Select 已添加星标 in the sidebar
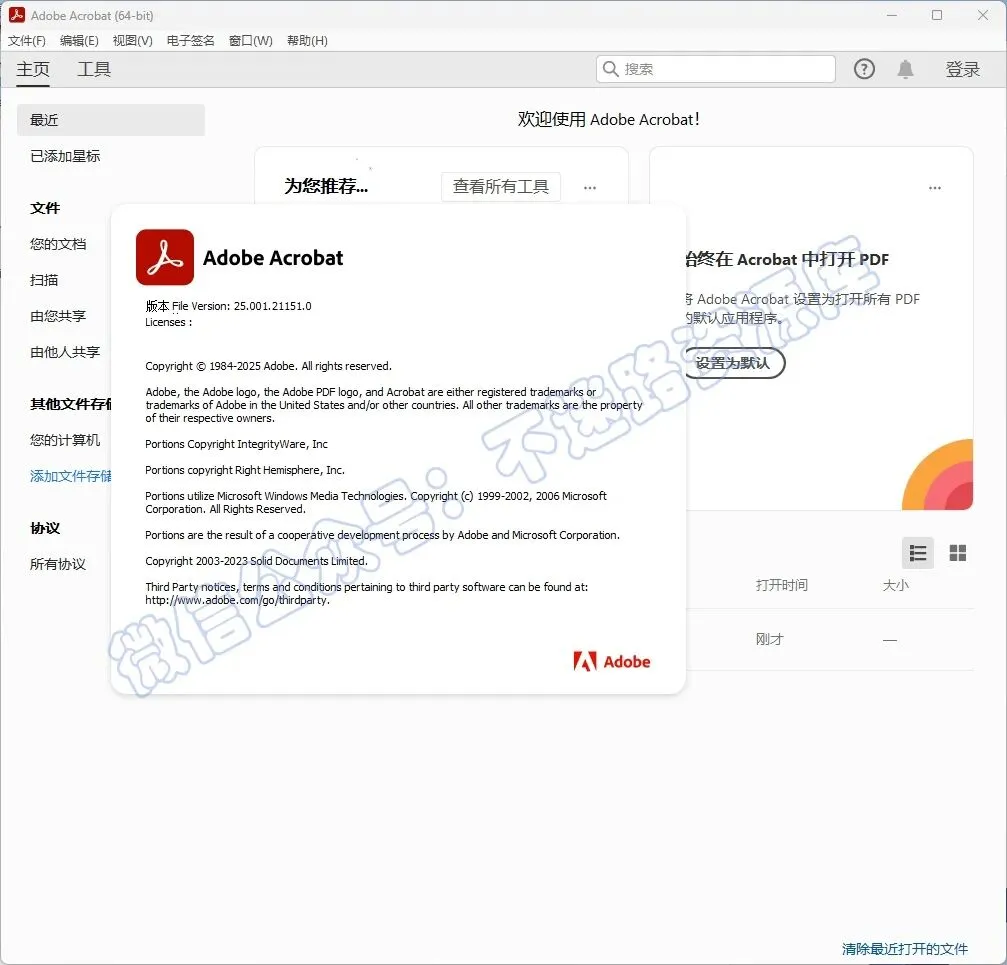The width and height of the screenshot is (1007, 965). point(65,156)
